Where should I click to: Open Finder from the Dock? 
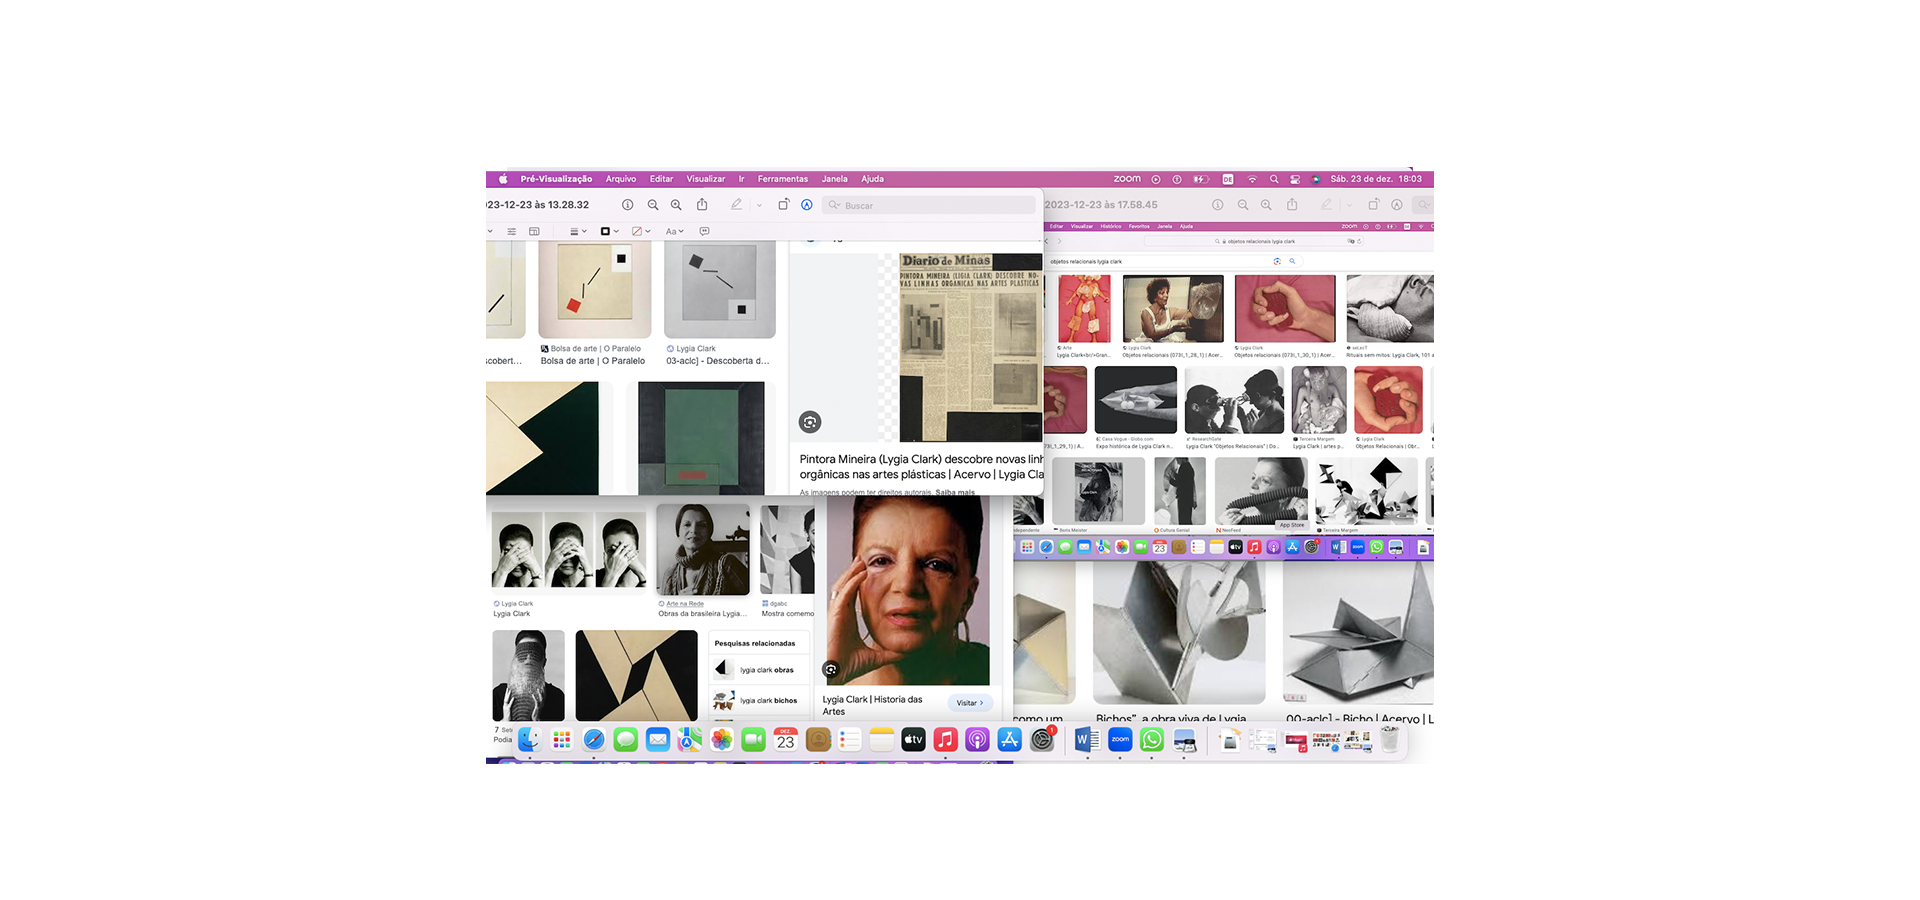tap(530, 740)
